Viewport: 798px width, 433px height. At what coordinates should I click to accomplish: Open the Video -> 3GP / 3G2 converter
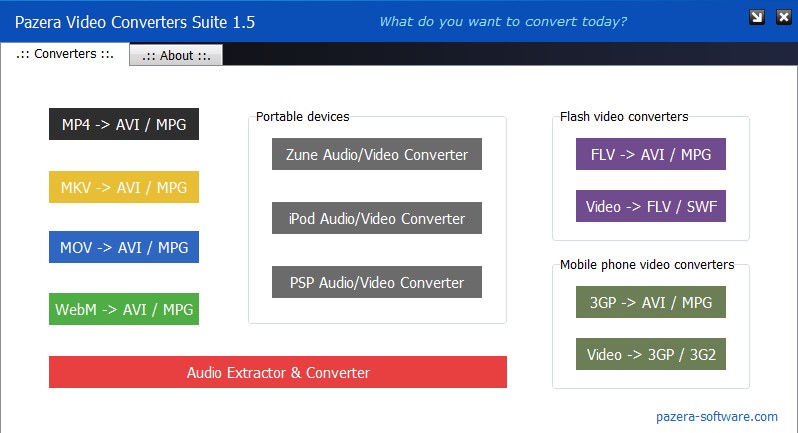click(651, 354)
